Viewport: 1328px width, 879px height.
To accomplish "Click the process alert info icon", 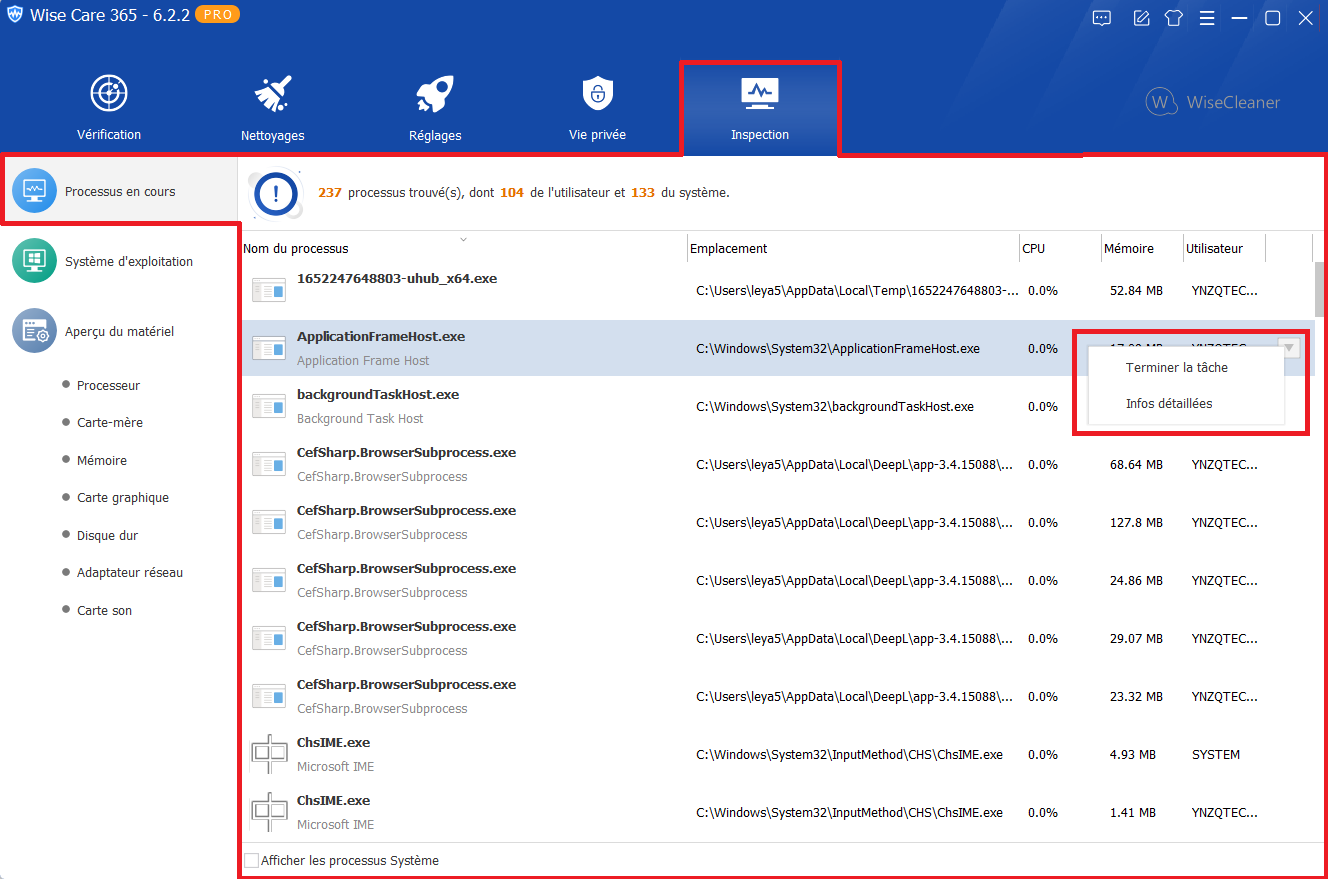I will click(277, 192).
